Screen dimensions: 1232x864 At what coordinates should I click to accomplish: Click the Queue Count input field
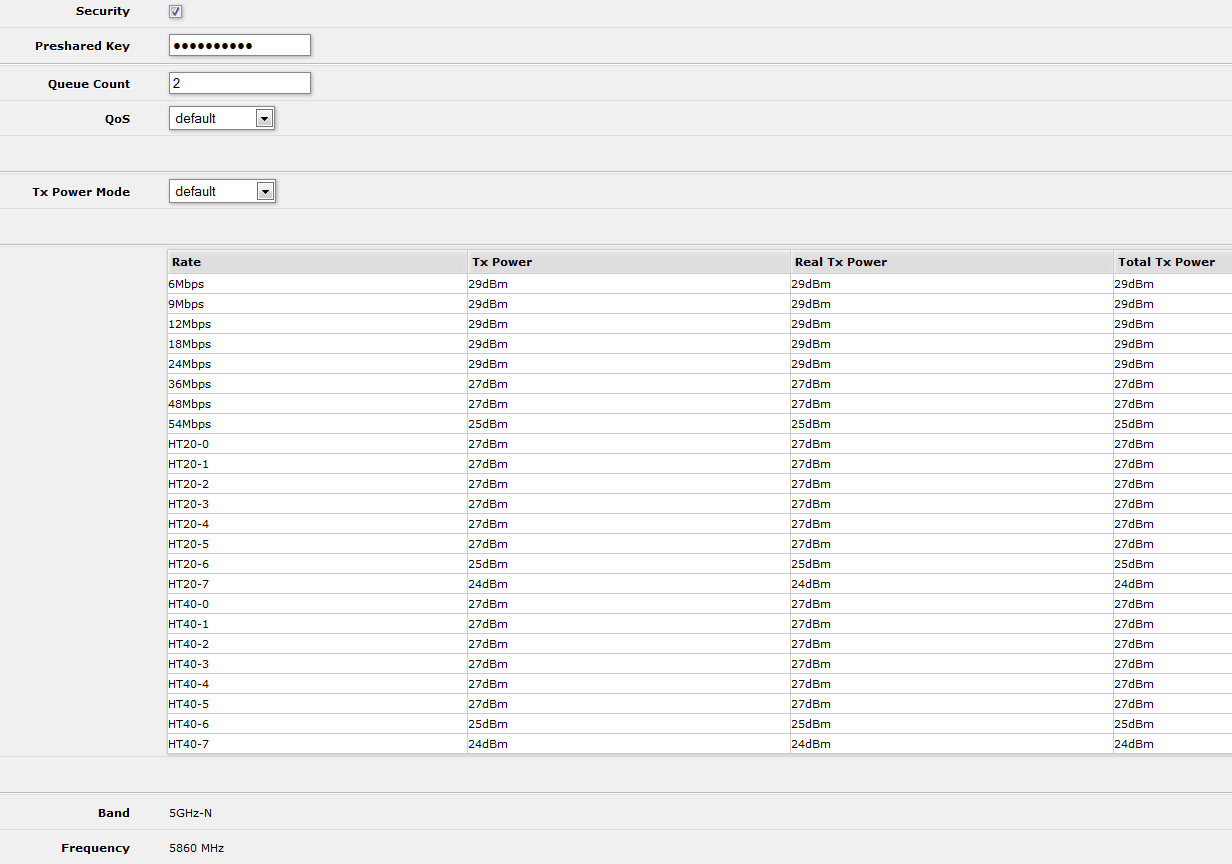click(x=240, y=83)
